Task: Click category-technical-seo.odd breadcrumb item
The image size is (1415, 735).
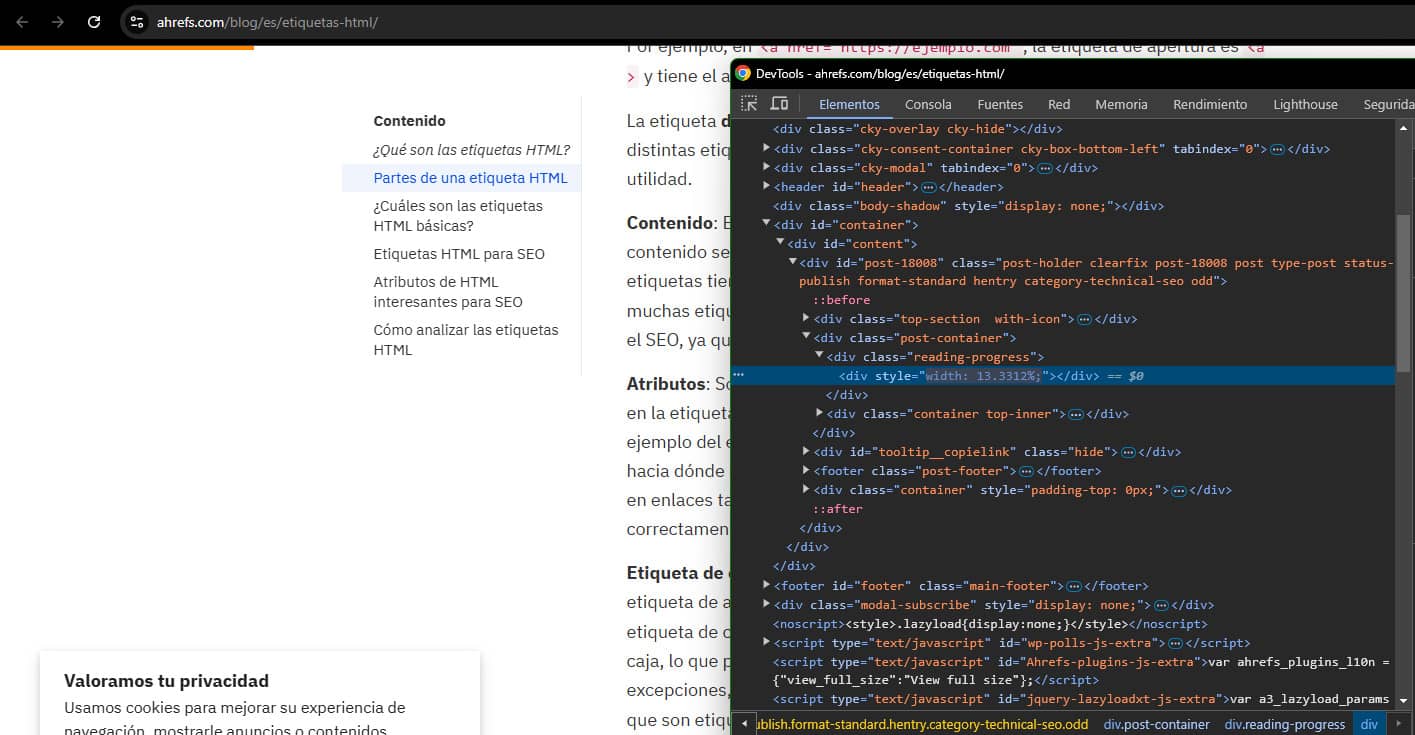Action: tap(920, 724)
